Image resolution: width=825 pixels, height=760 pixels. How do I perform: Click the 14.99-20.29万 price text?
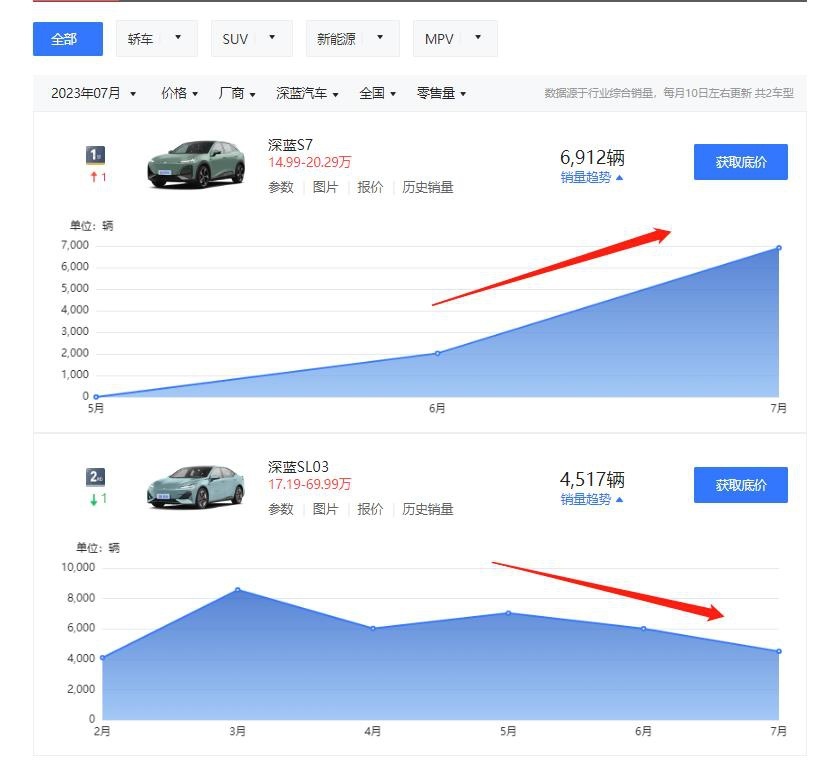(x=309, y=162)
